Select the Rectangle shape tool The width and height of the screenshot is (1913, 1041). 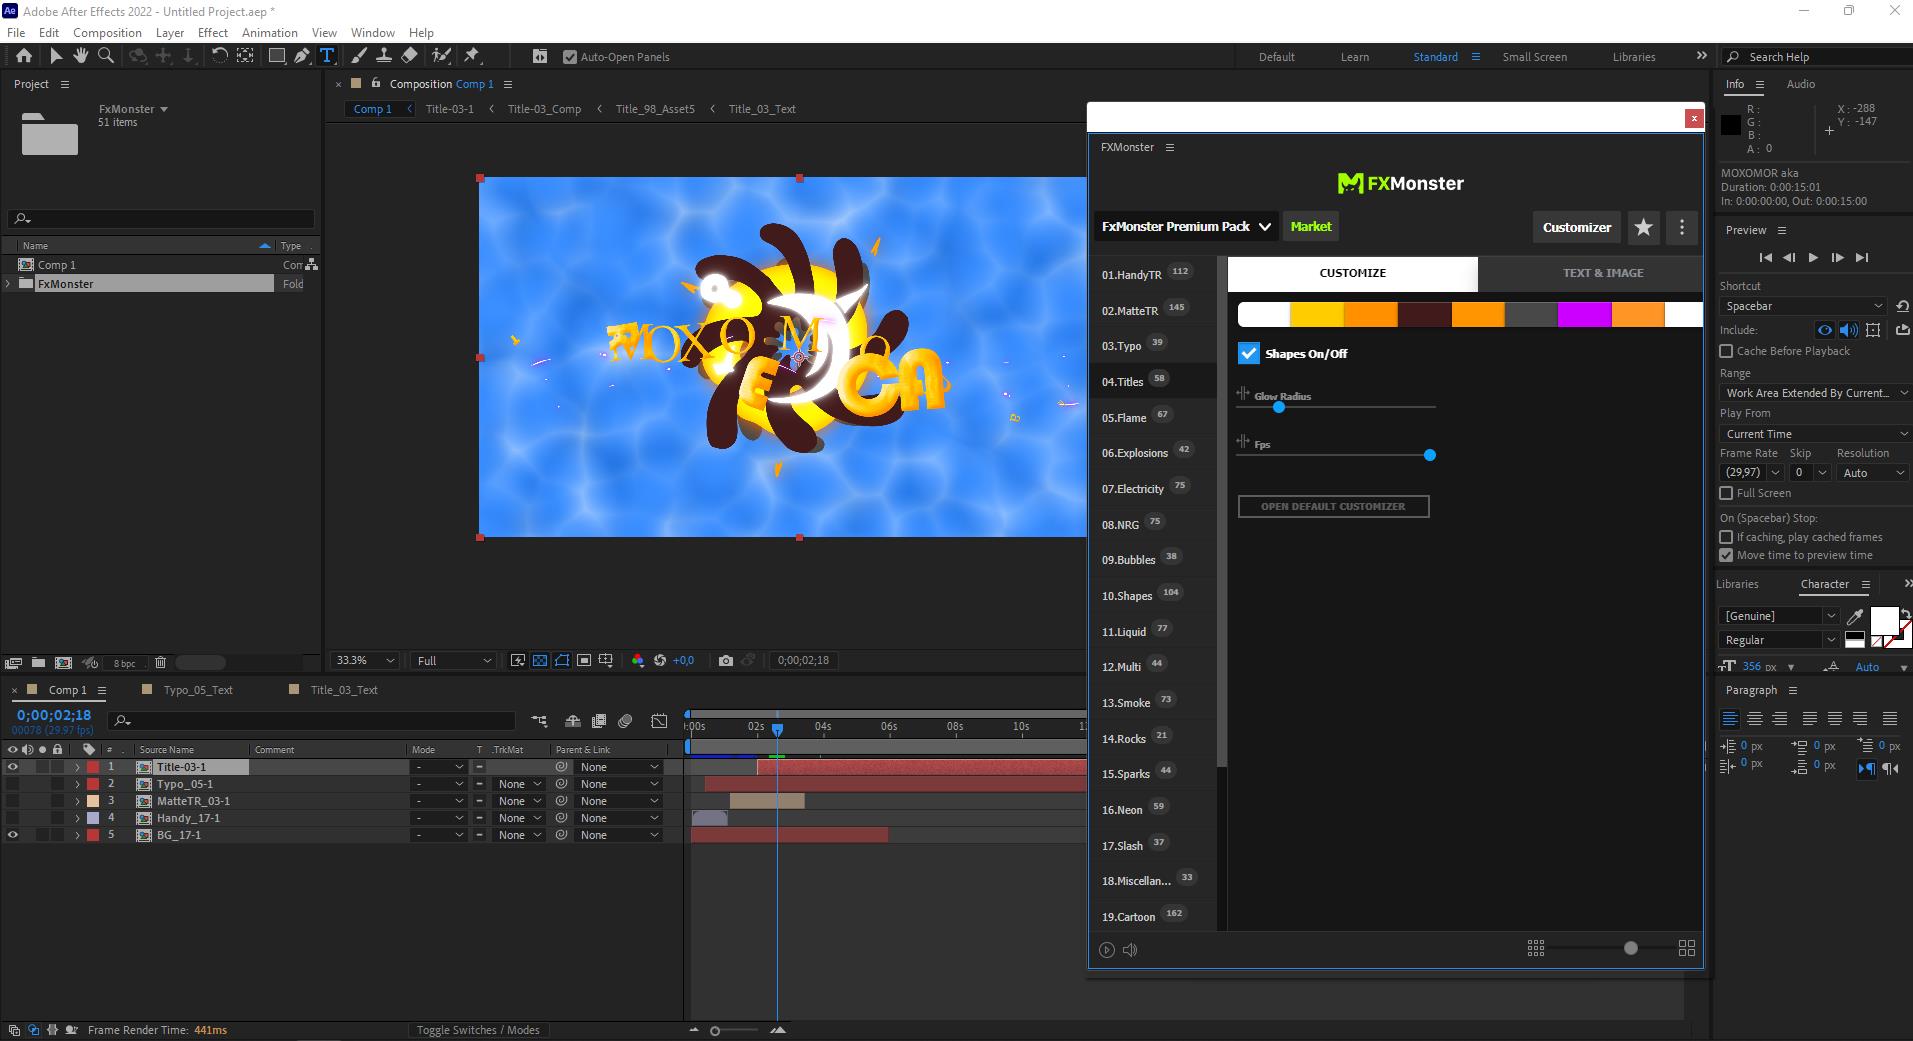click(277, 56)
